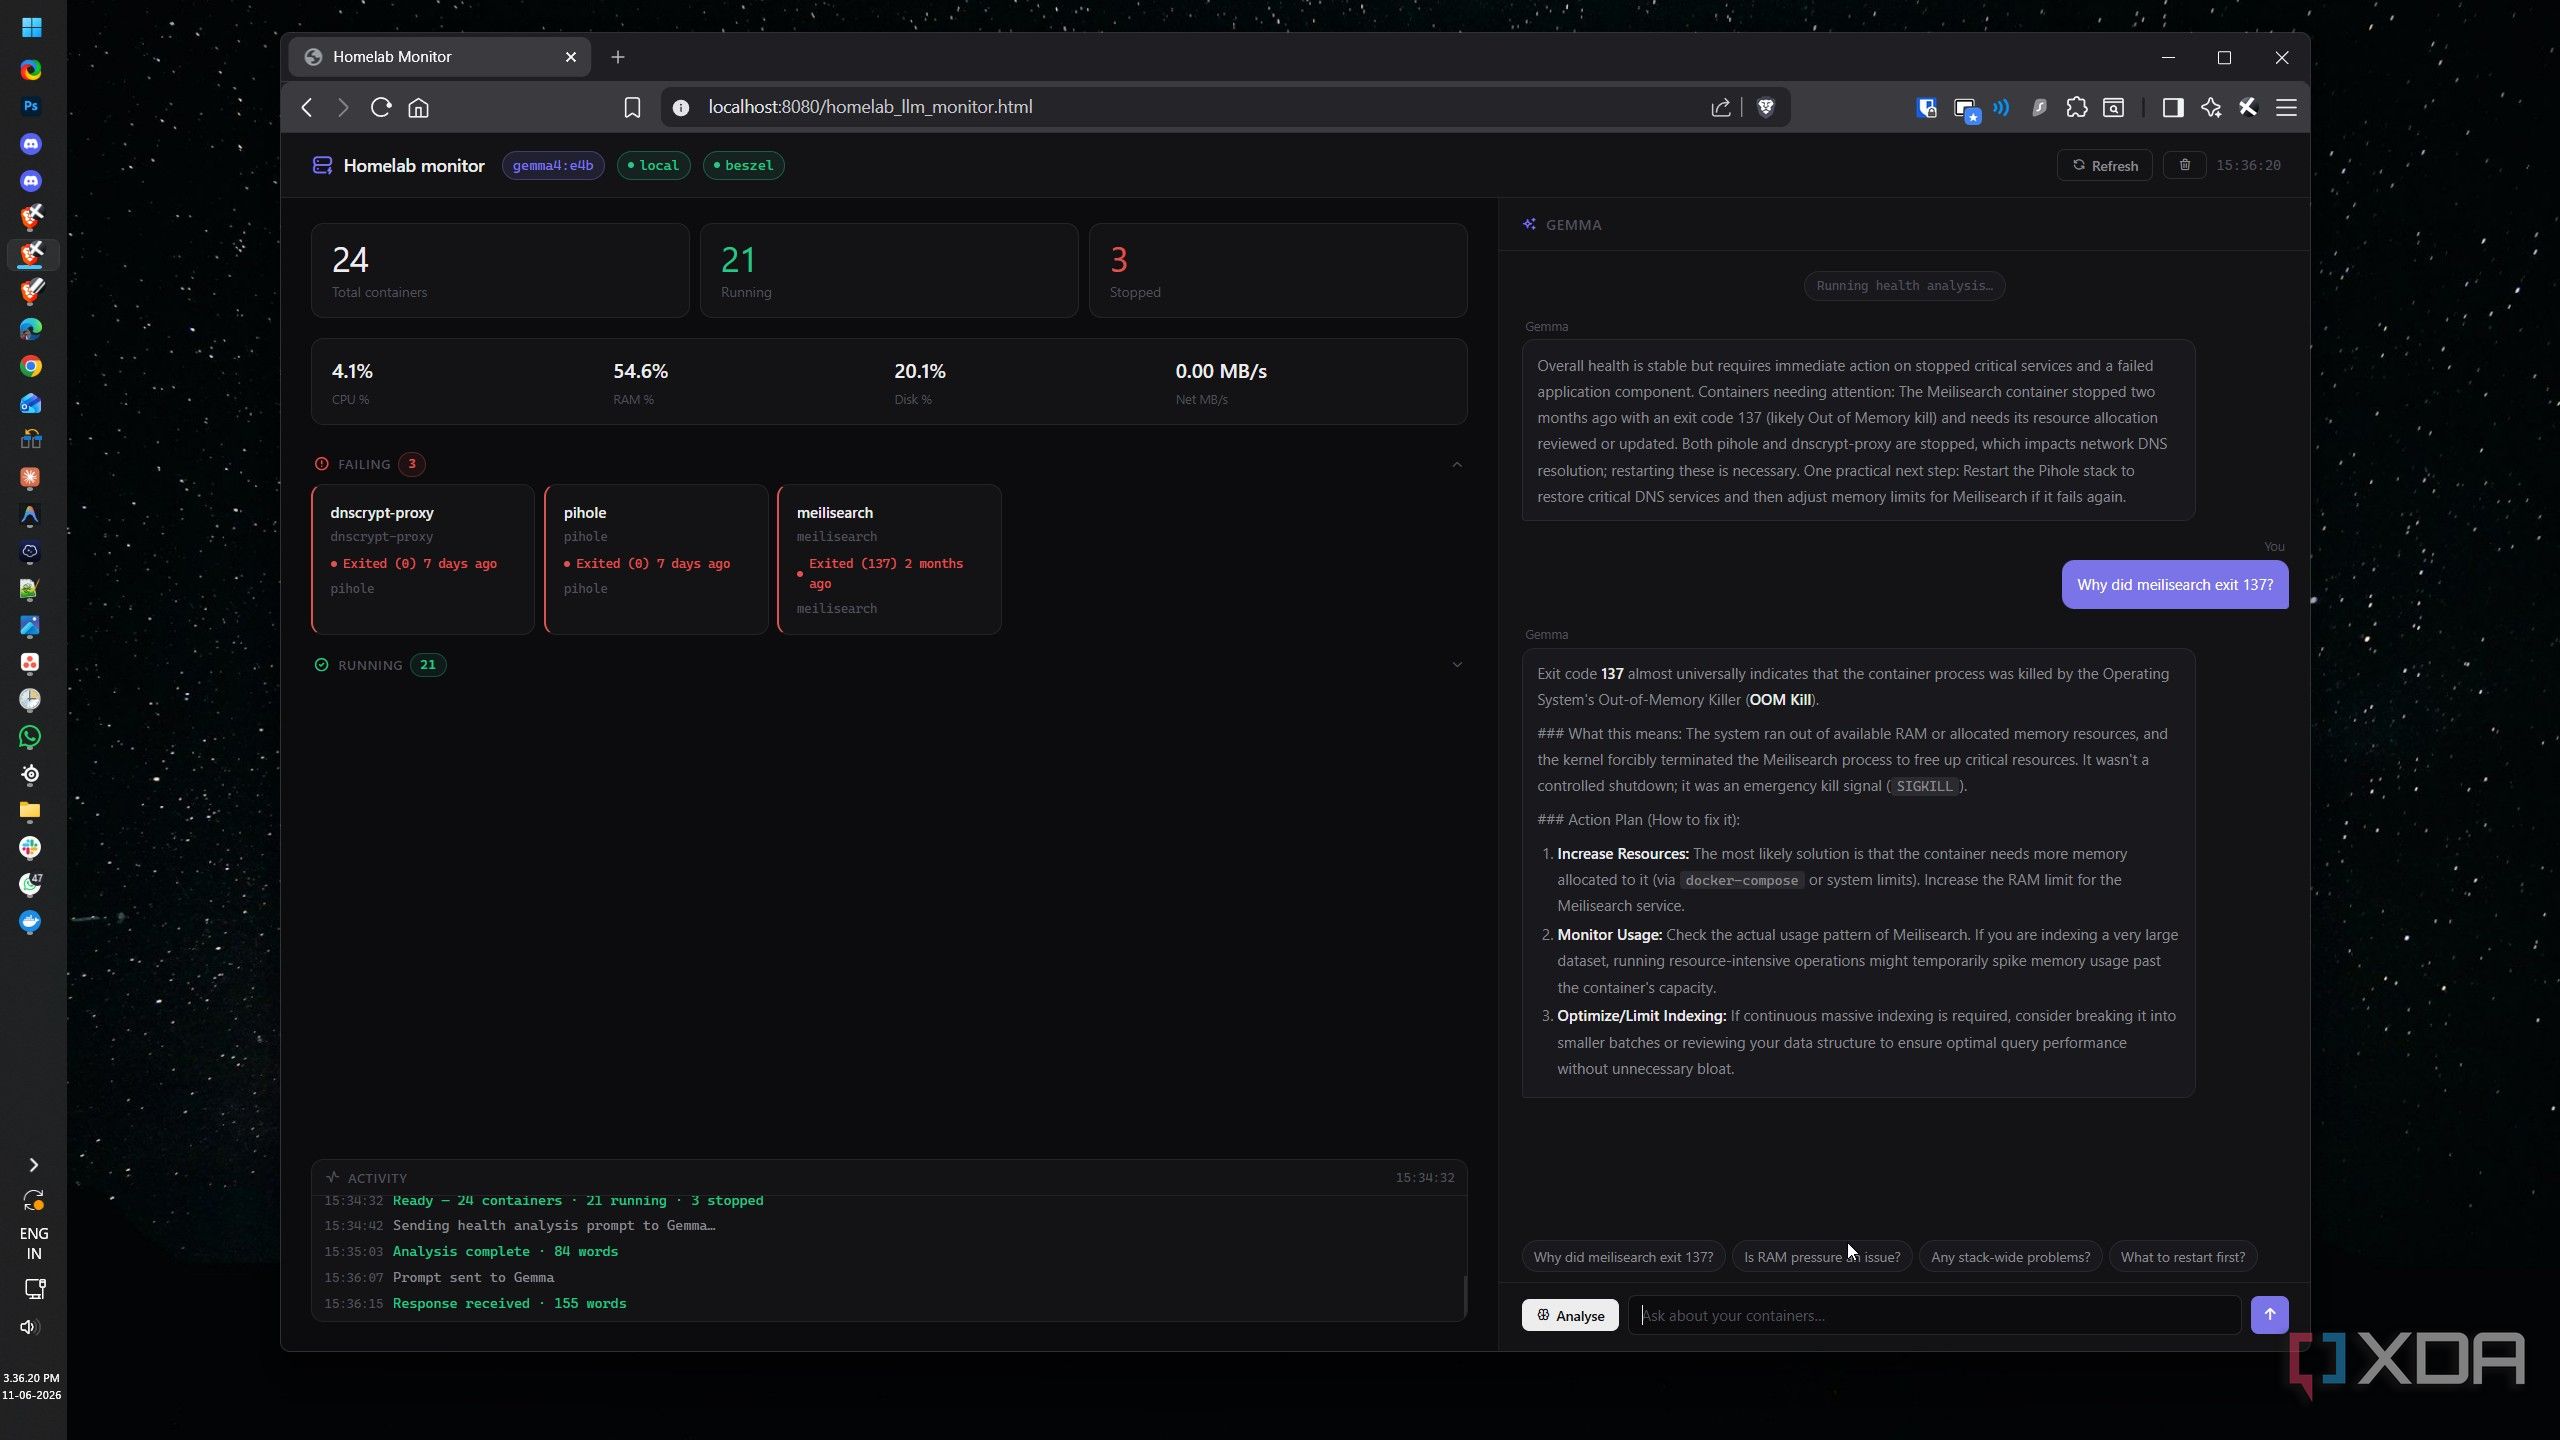Open the Extensions puzzle icon
2560x1440 pixels.
pos(2076,107)
